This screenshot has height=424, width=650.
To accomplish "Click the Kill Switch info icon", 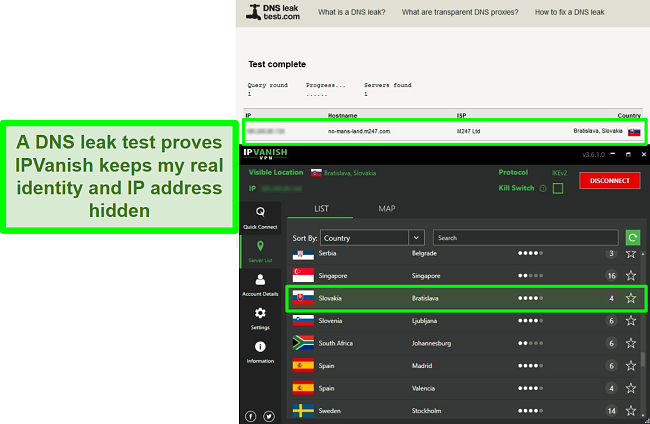I will (543, 189).
